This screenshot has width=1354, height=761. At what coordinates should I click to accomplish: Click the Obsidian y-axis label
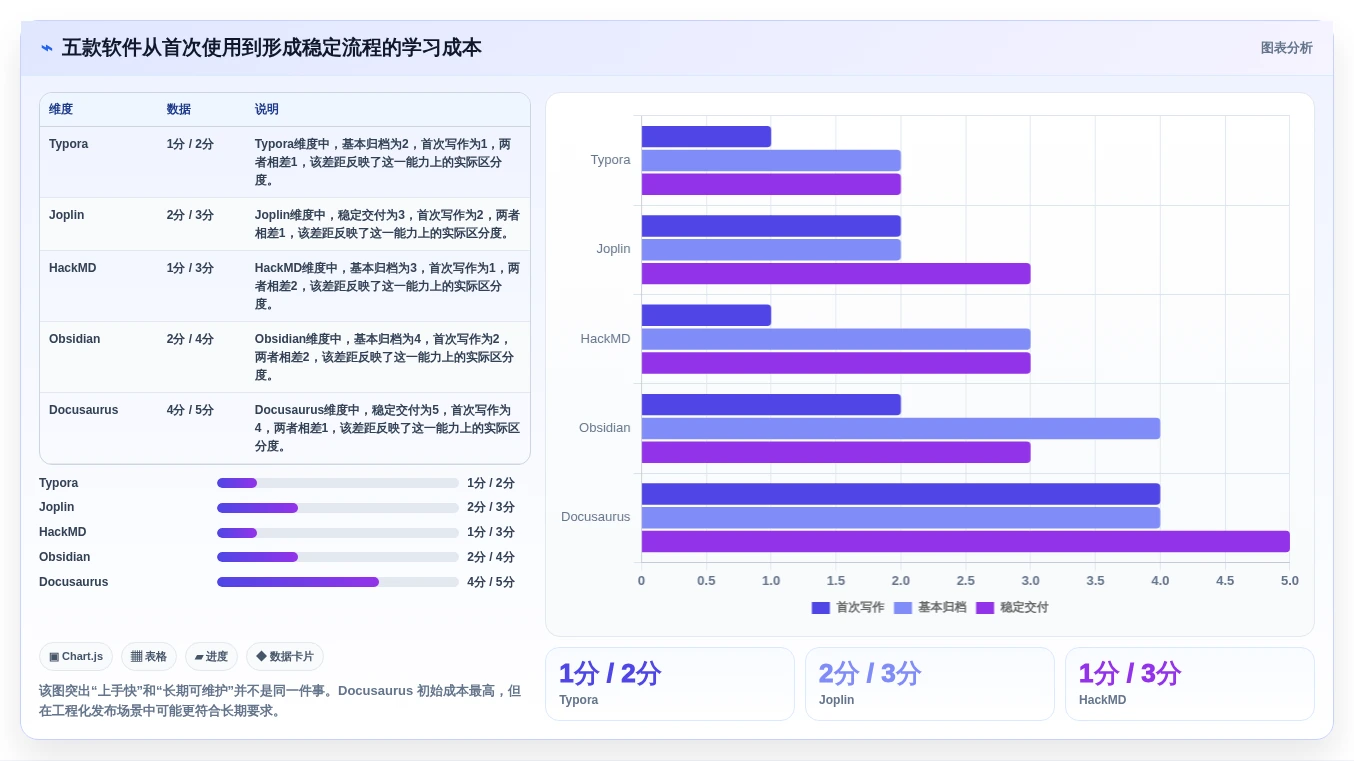click(x=605, y=428)
